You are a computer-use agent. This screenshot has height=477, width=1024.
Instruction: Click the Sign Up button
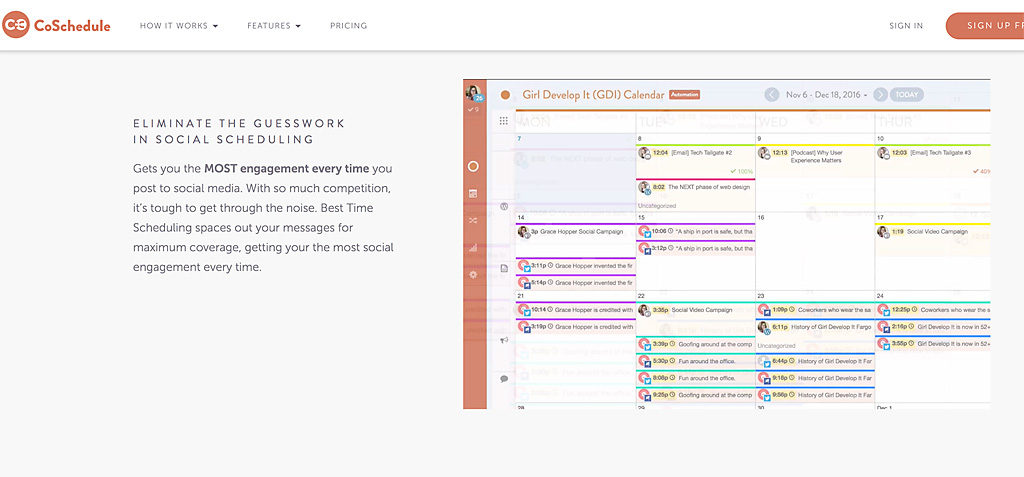[x=985, y=25]
